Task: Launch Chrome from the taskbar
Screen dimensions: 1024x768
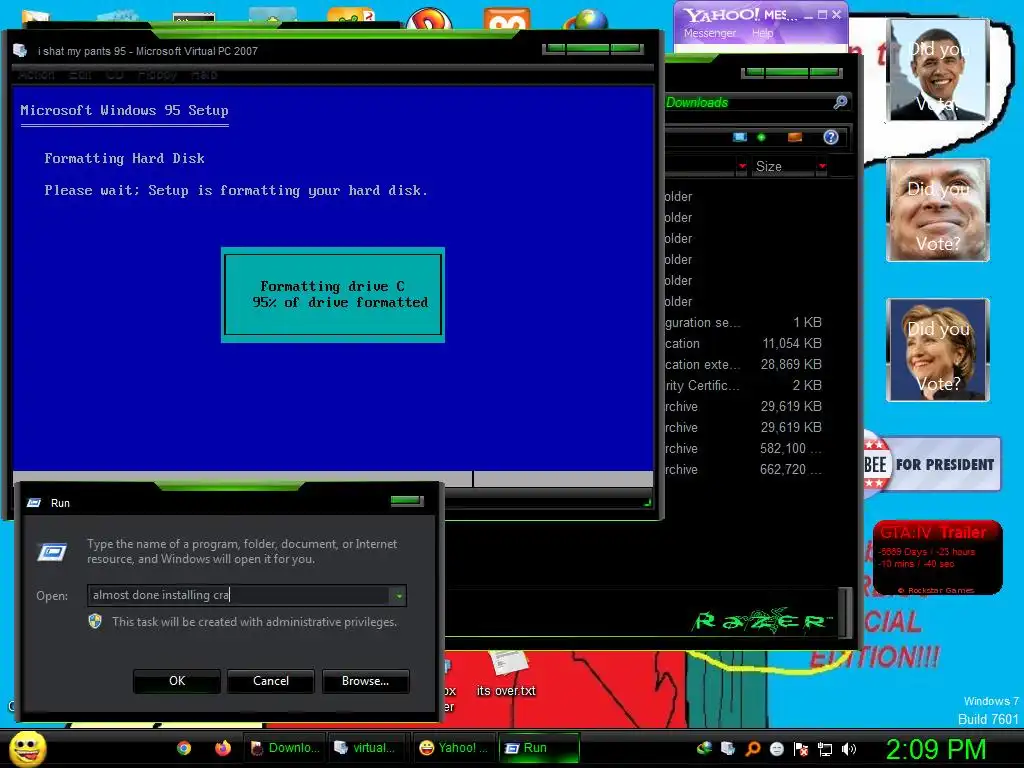Action: coord(184,748)
